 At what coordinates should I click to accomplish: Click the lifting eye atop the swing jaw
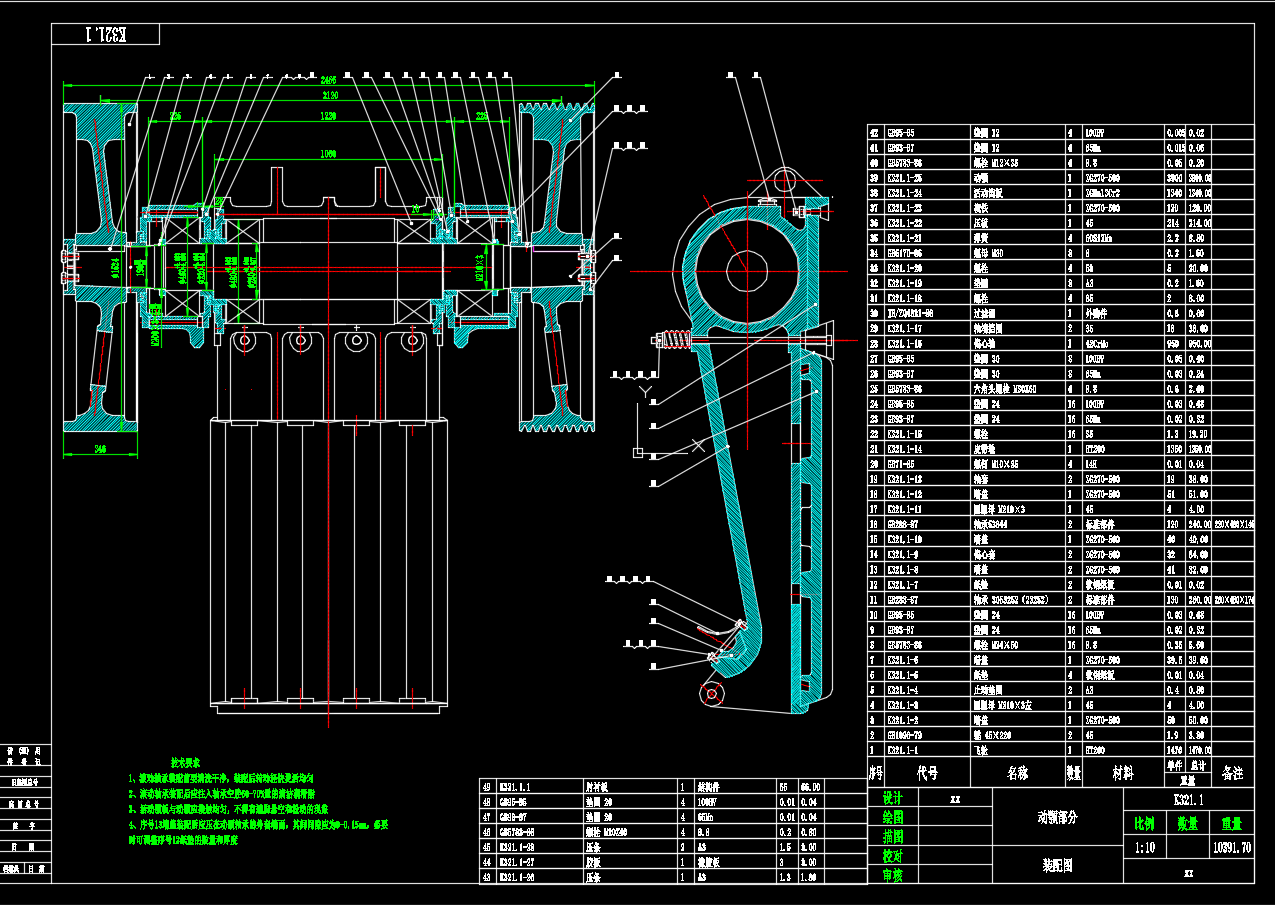click(783, 180)
